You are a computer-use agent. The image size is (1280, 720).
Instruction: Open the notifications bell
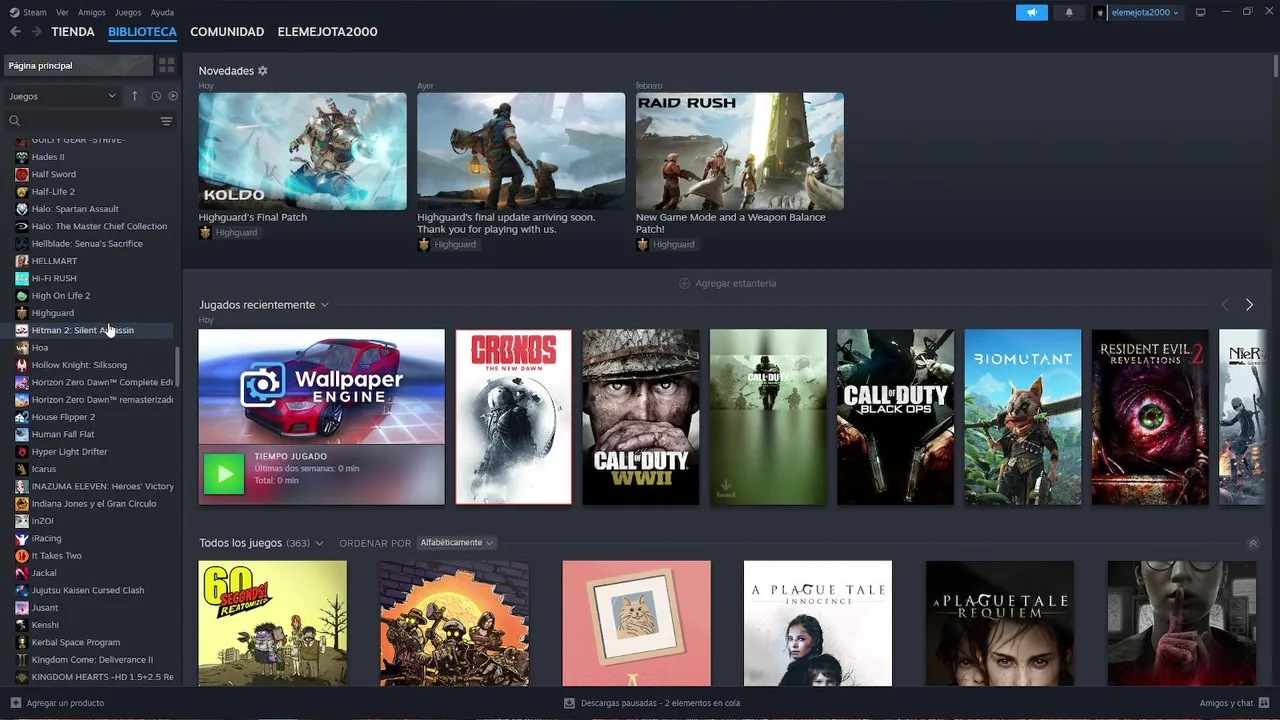[1069, 12]
